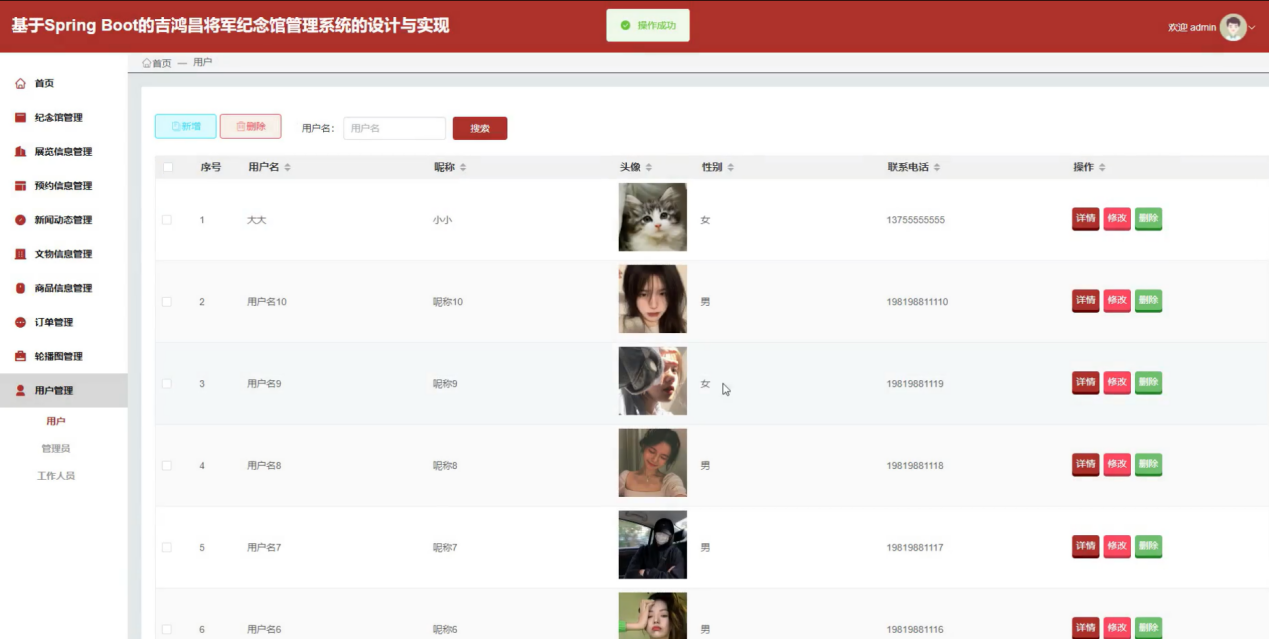Image resolution: width=1269 pixels, height=639 pixels.
Task: Open 轮播图管理 menu
Action: pos(64,356)
